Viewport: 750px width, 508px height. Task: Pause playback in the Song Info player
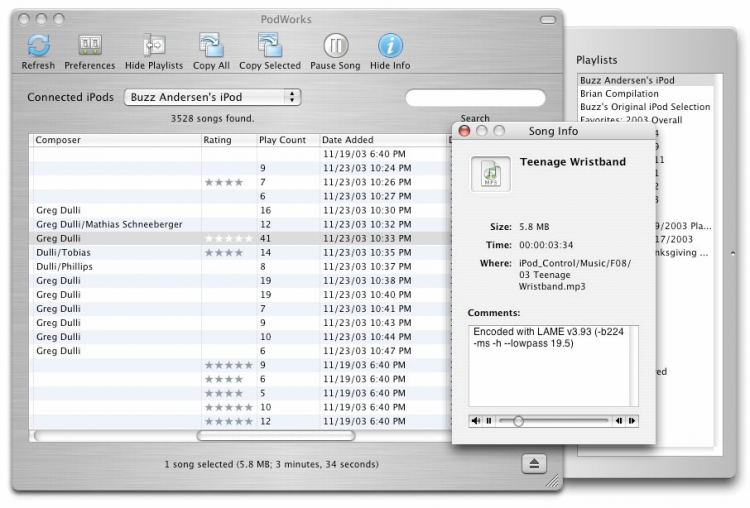pyautogui.click(x=489, y=420)
